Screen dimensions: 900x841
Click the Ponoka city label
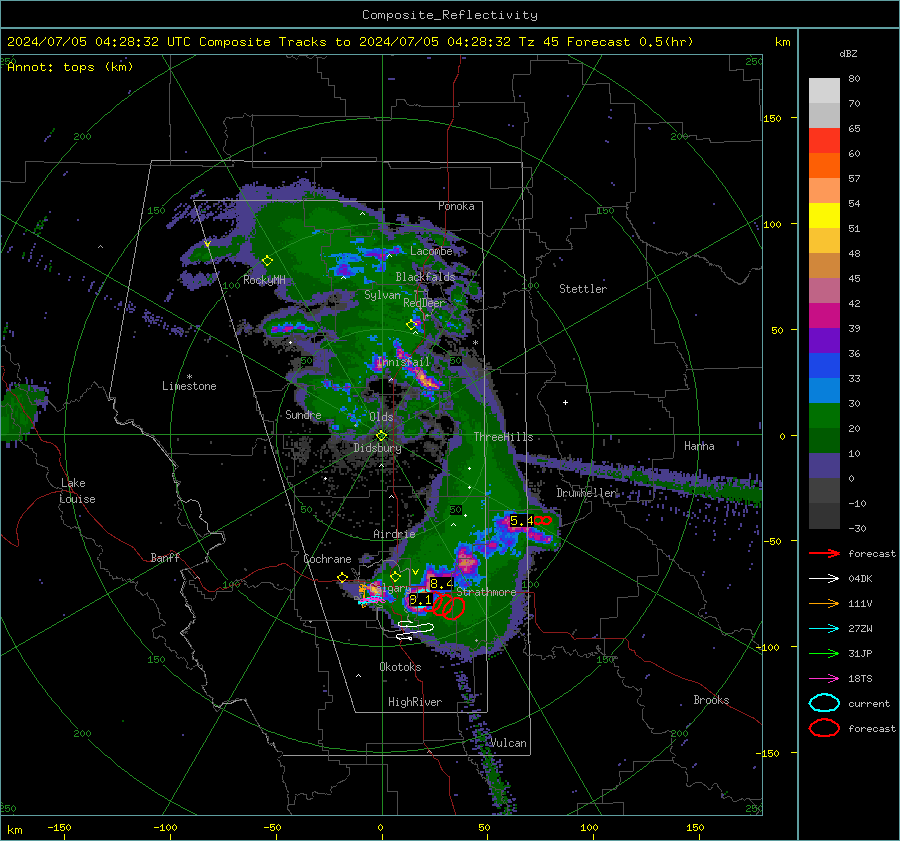point(456,206)
